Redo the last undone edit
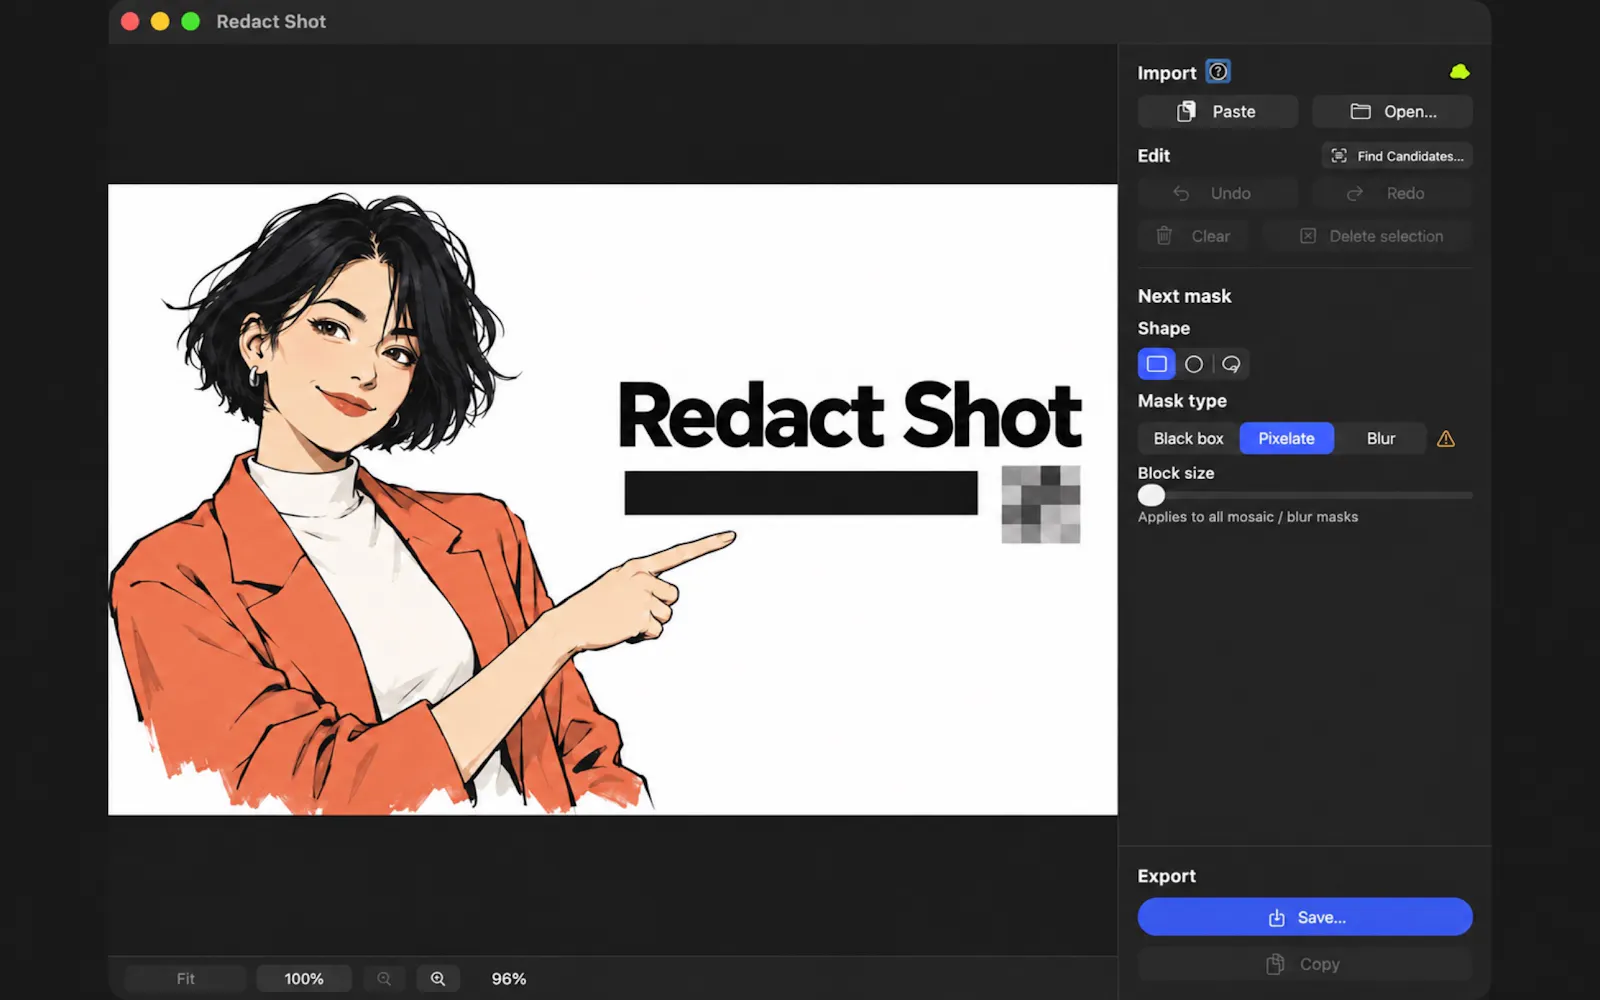Viewport: 1600px width, 1000px height. (x=1392, y=194)
